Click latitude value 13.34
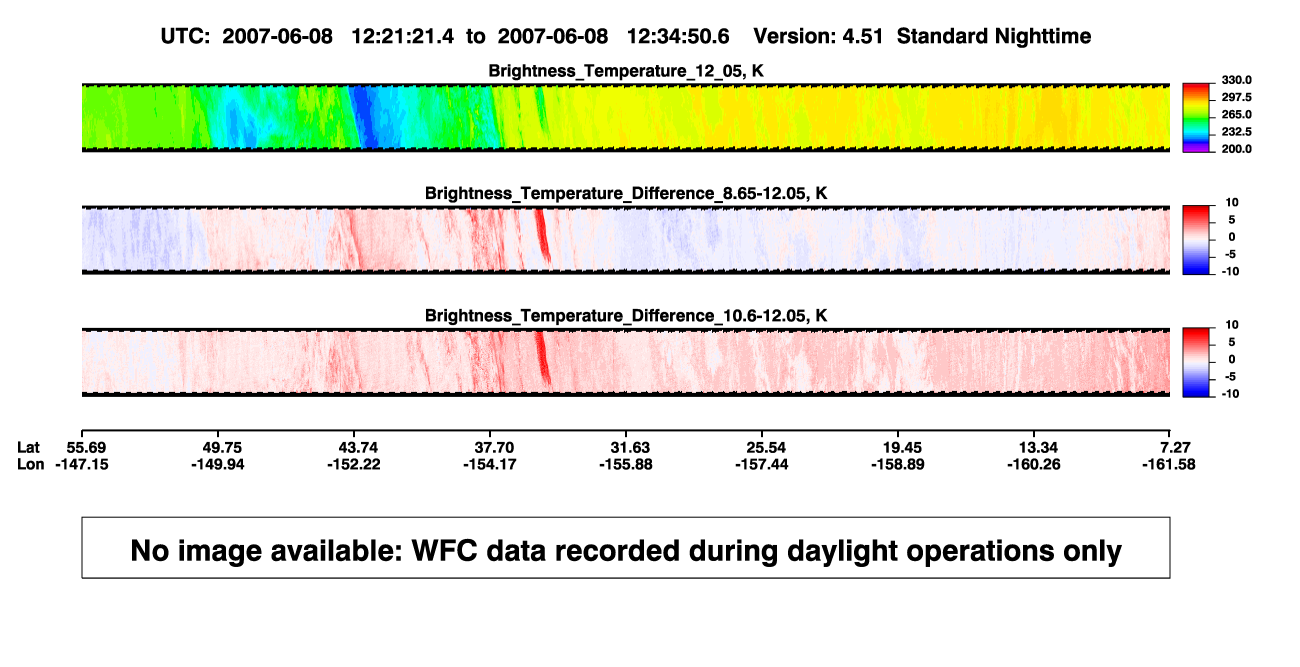The height and width of the screenshot is (667, 1300). [1038, 447]
